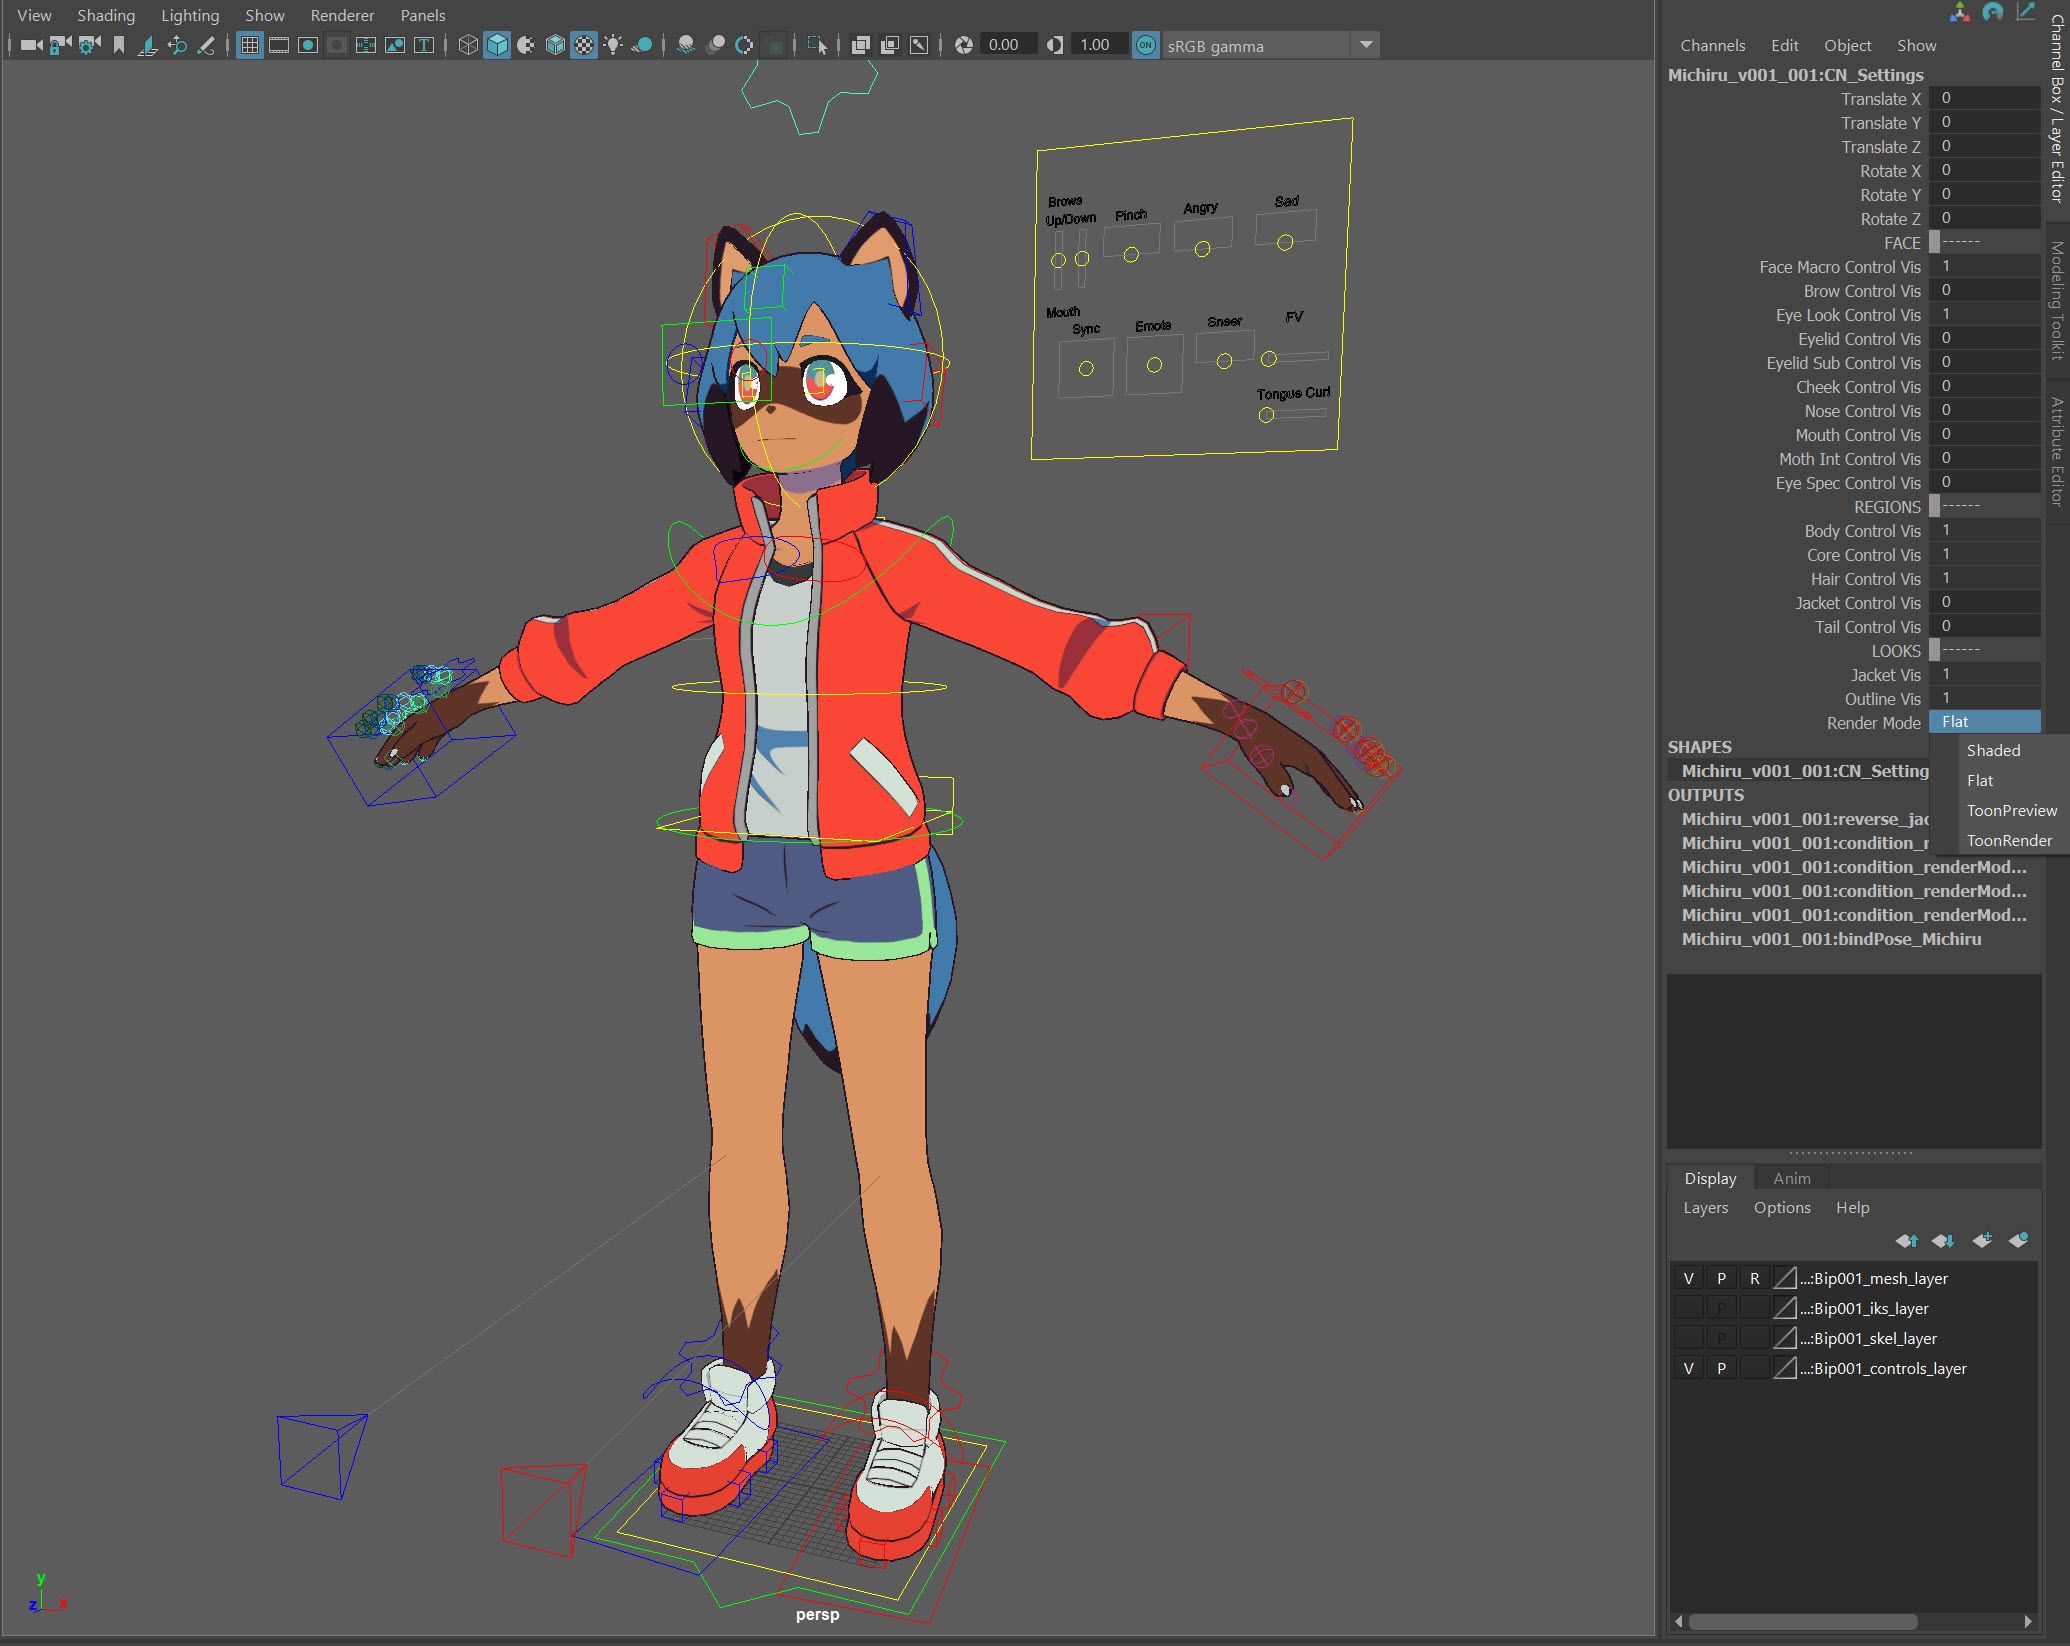Open the Renderer menu

(x=342, y=15)
